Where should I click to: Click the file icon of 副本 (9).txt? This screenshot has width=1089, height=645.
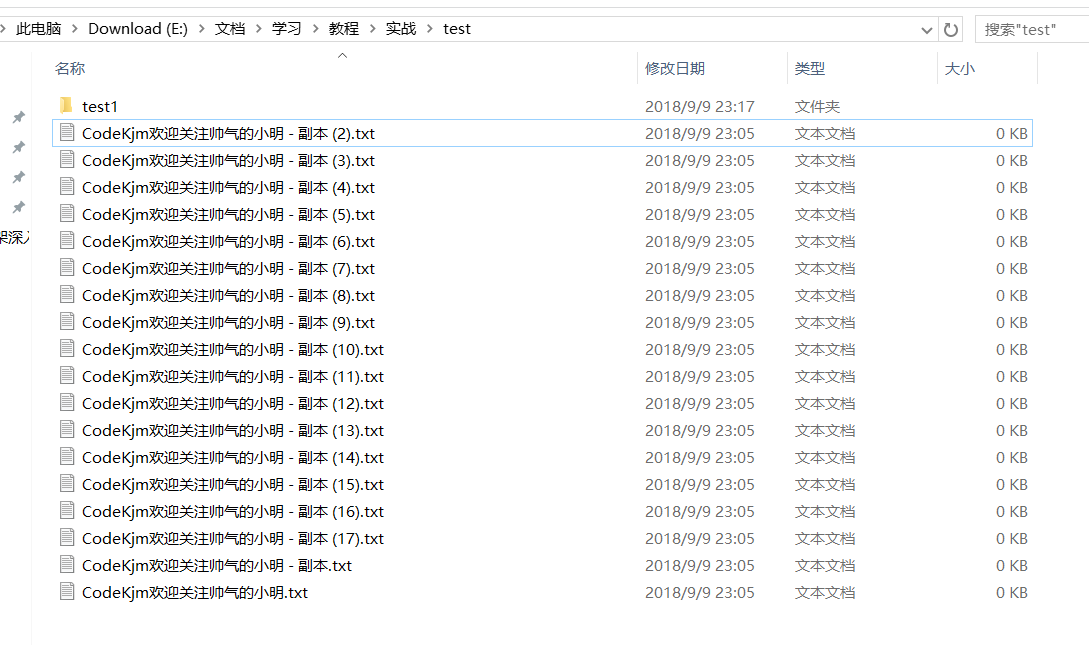pyautogui.click(x=67, y=322)
